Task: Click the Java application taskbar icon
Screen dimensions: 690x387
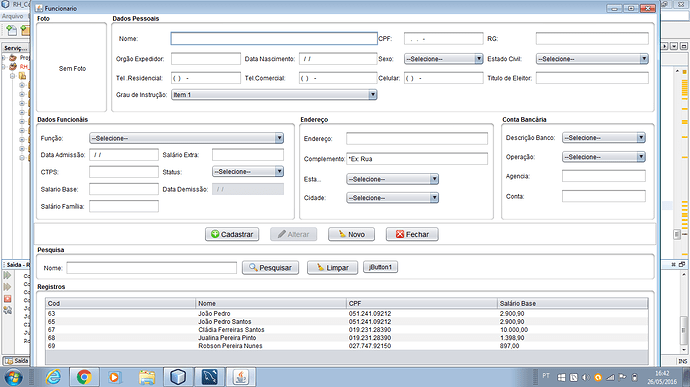Action: (x=241, y=377)
